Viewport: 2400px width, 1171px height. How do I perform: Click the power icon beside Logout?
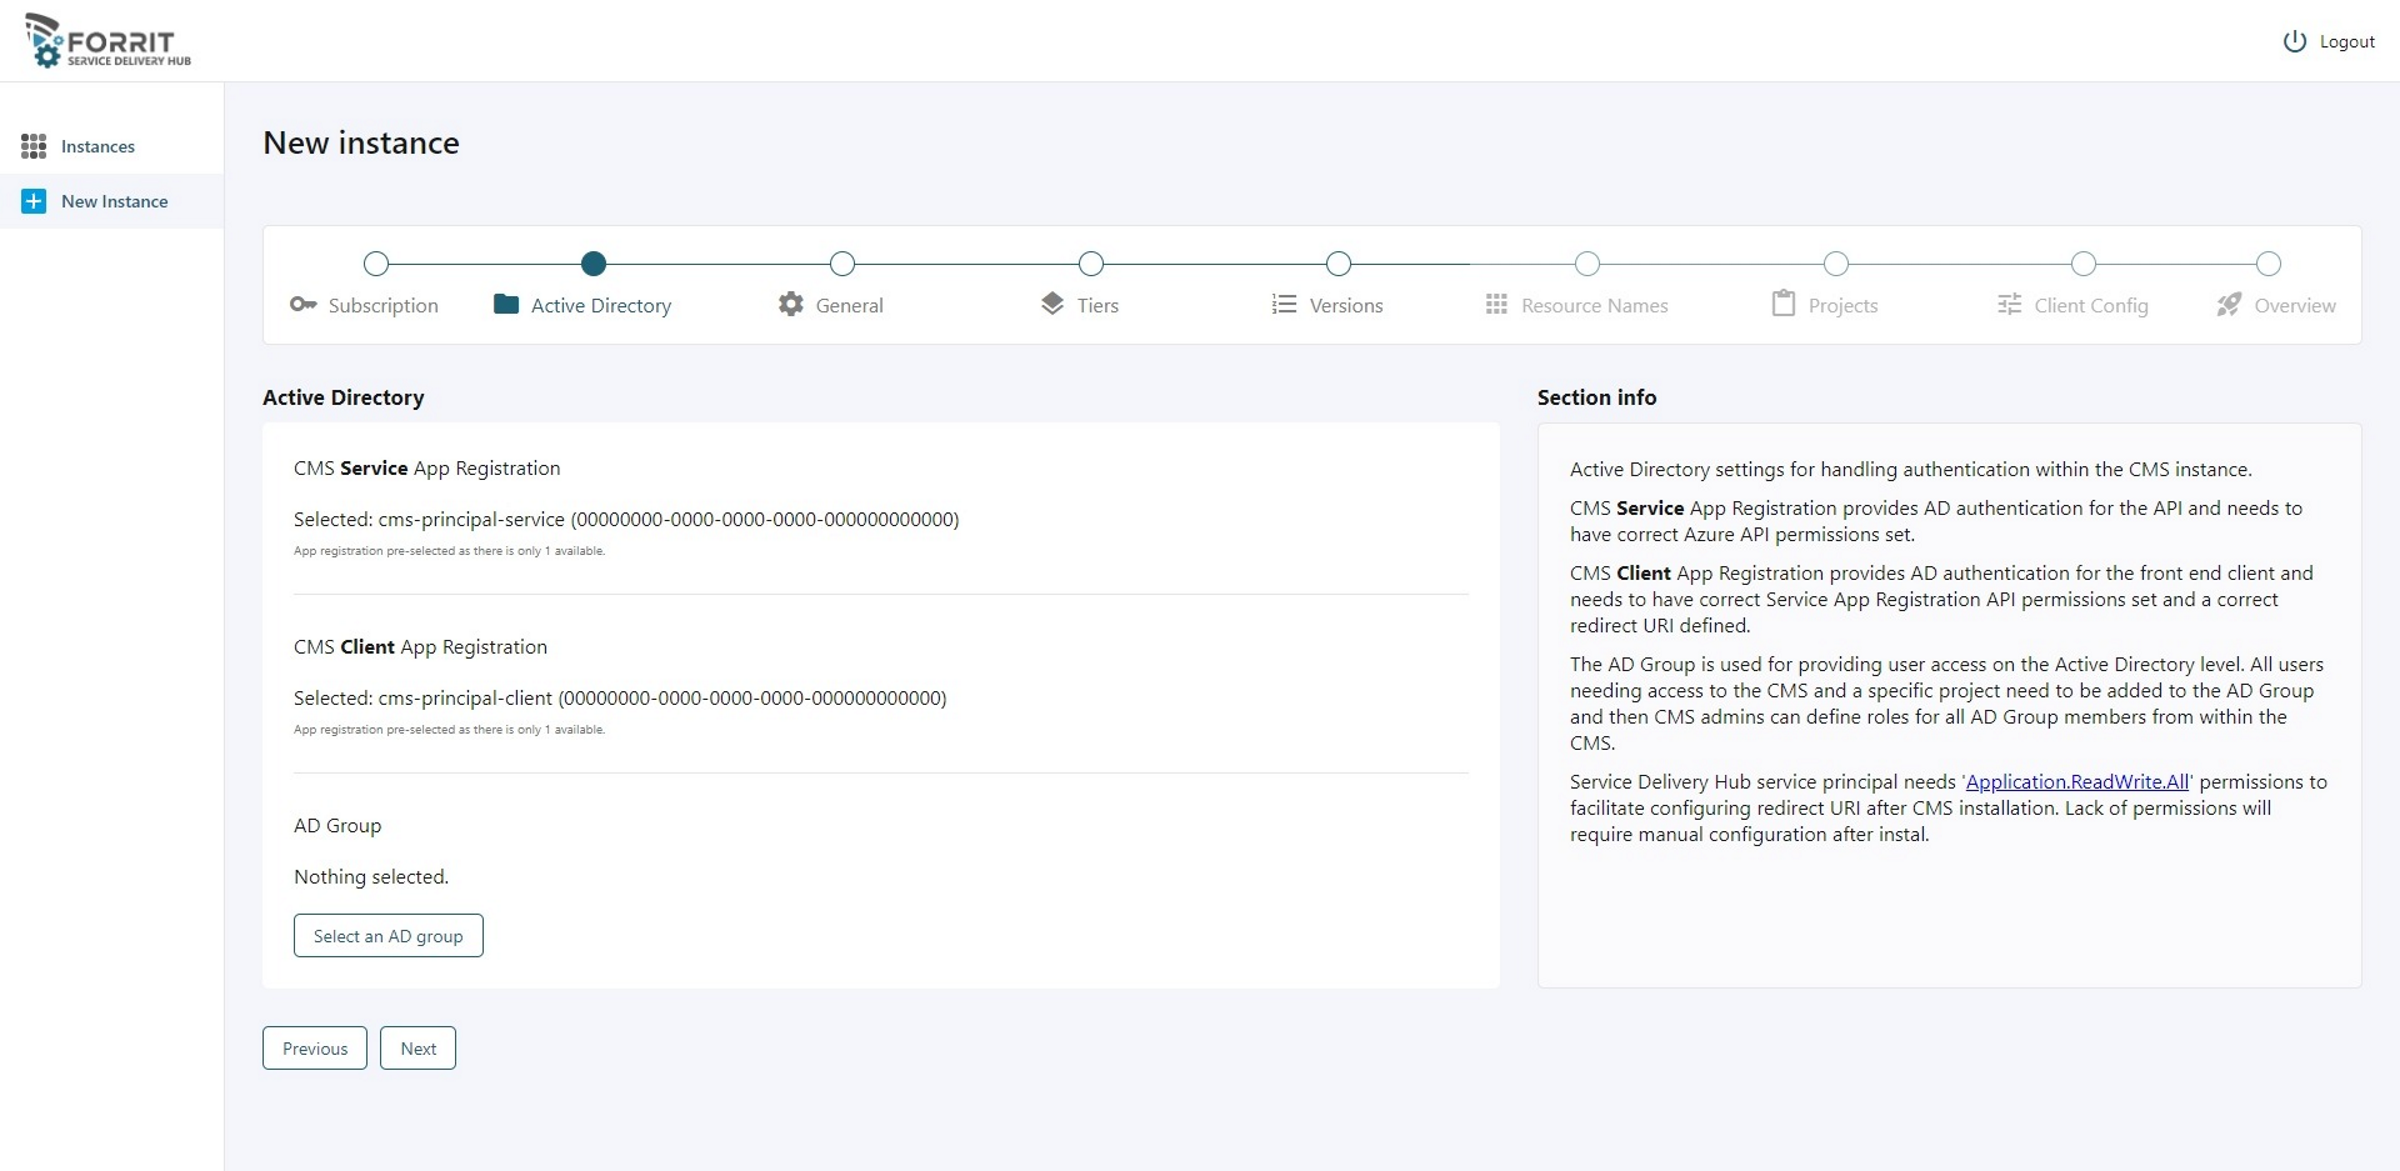[x=2295, y=41]
